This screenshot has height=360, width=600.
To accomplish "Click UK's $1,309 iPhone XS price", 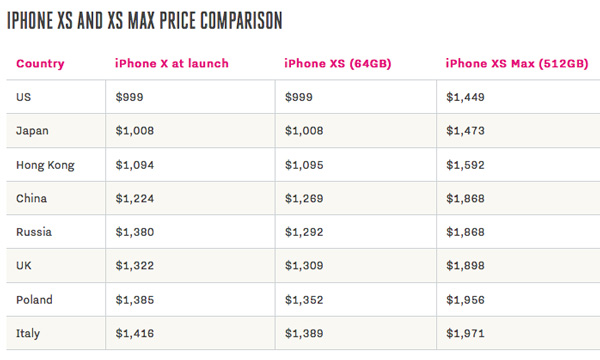I will tap(304, 266).
